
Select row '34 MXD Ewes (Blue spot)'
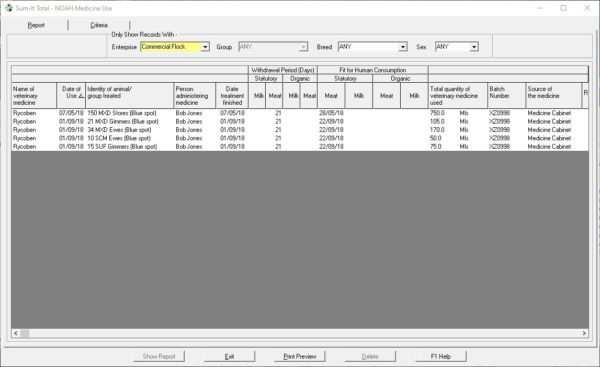pyautogui.click(x=300, y=130)
